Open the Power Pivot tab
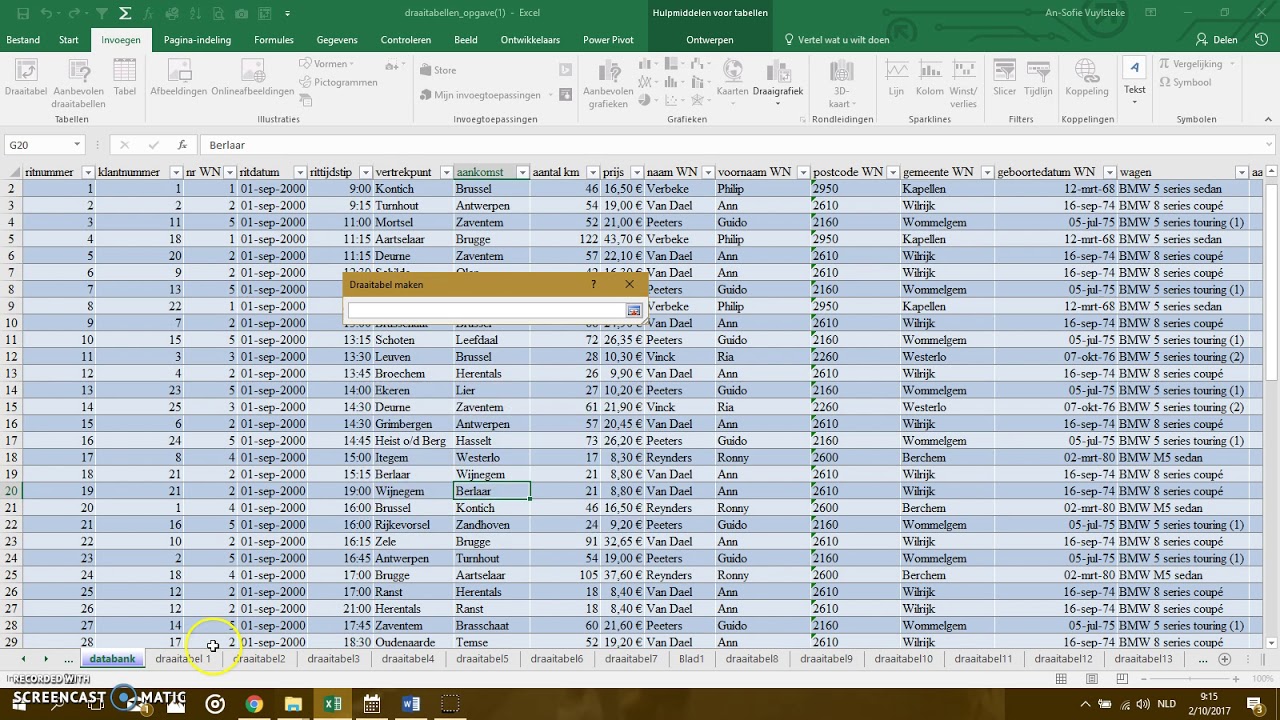Viewport: 1280px width, 720px height. click(608, 40)
